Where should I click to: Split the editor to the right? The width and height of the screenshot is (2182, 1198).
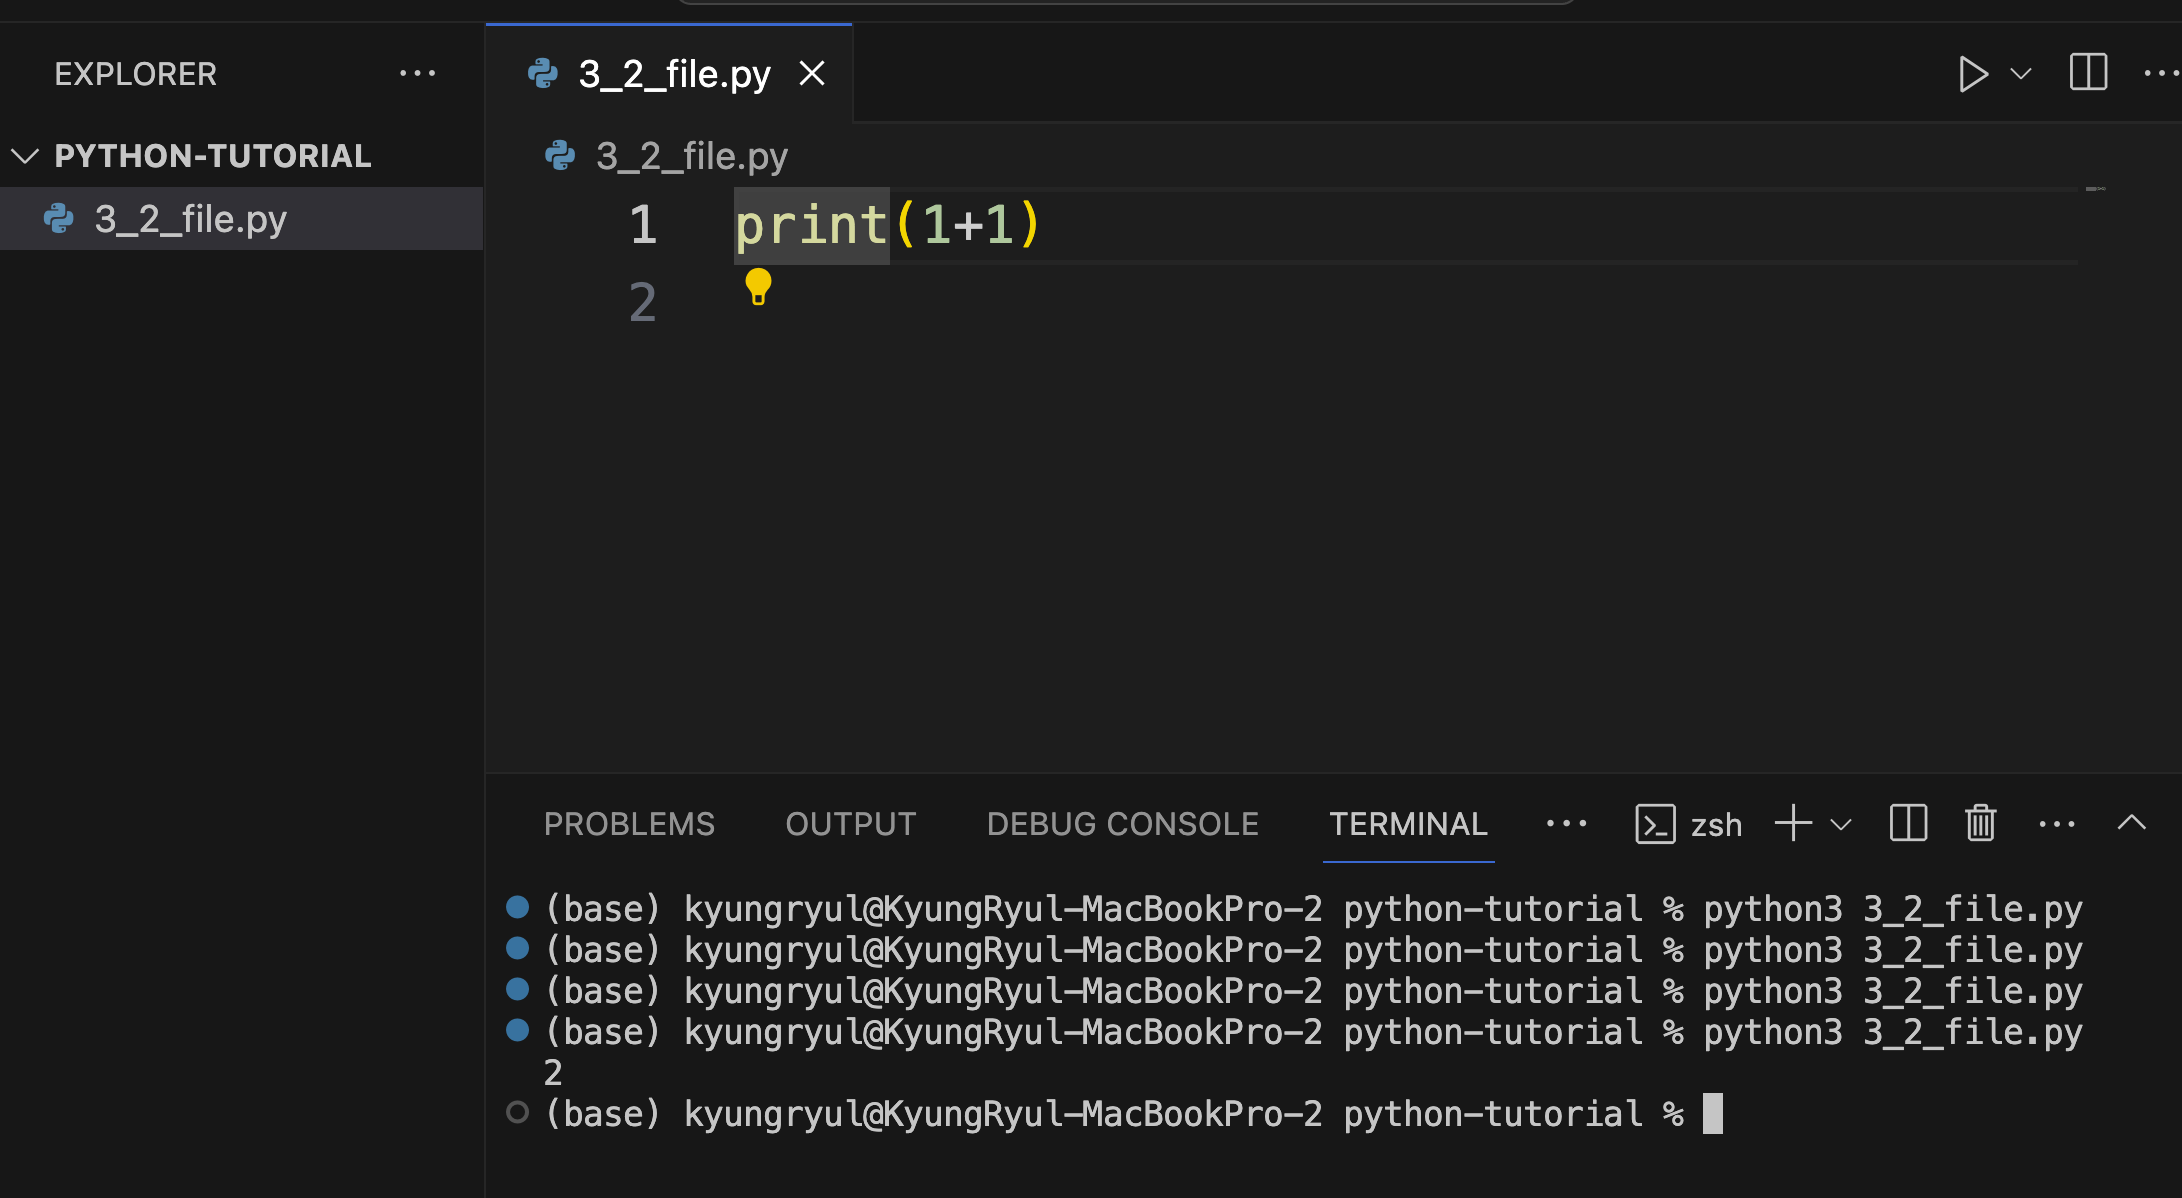[2088, 73]
